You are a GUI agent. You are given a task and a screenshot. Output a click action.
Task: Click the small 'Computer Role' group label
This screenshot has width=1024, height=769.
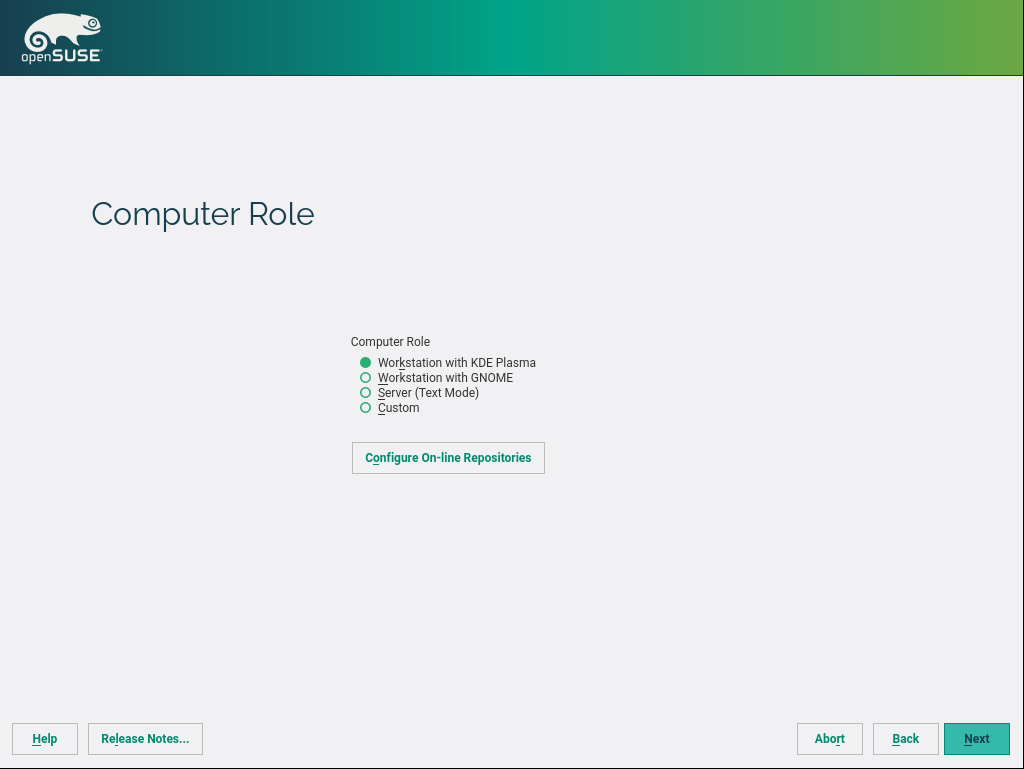click(390, 342)
